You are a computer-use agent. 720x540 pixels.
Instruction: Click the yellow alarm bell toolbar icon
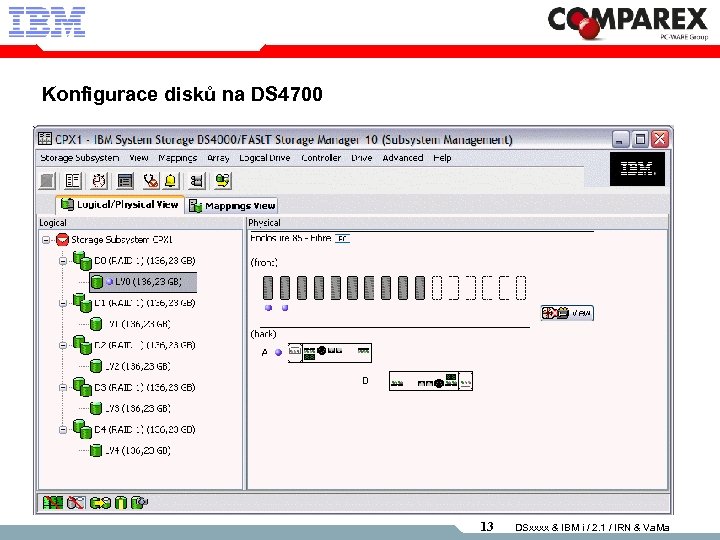(x=171, y=181)
